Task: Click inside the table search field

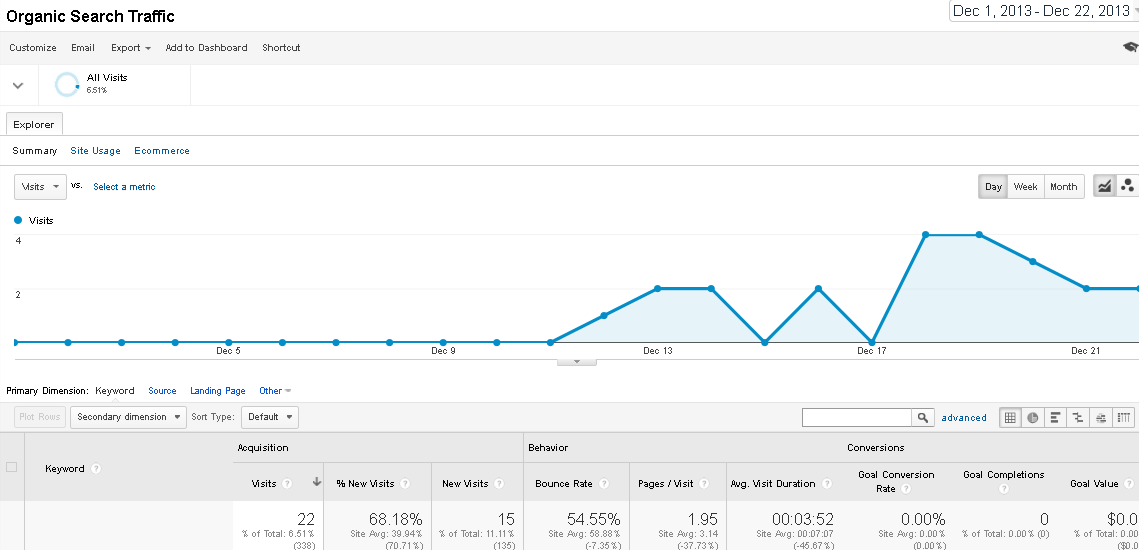Action: pos(857,418)
